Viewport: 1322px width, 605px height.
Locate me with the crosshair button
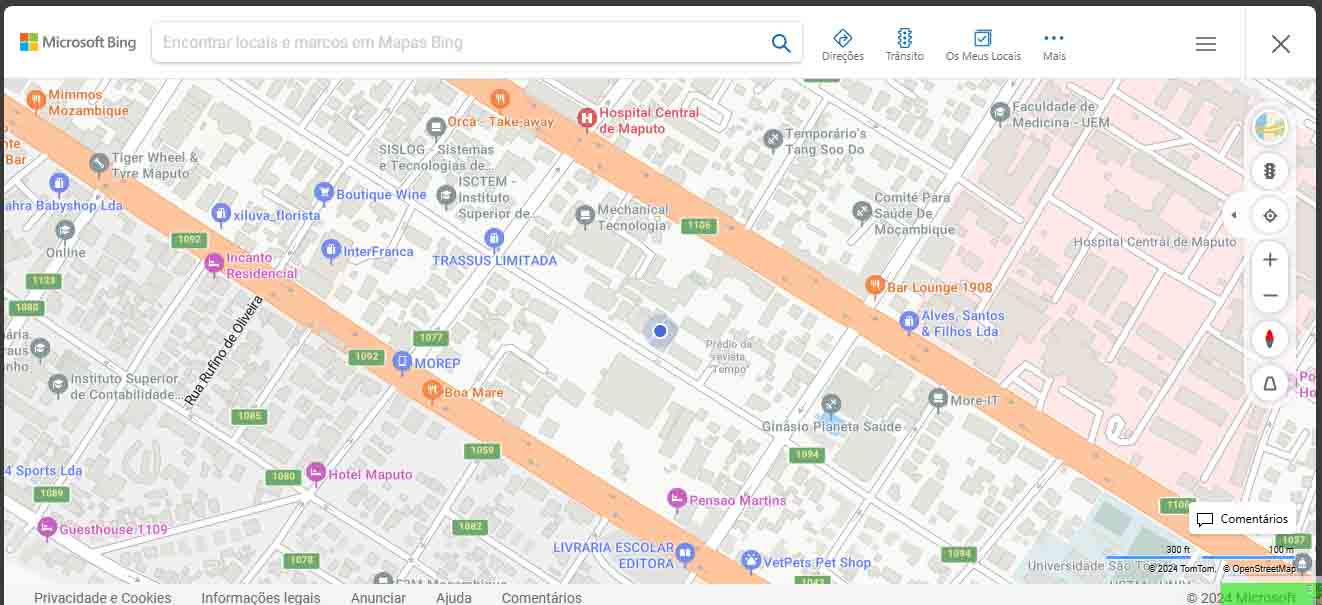(1270, 216)
